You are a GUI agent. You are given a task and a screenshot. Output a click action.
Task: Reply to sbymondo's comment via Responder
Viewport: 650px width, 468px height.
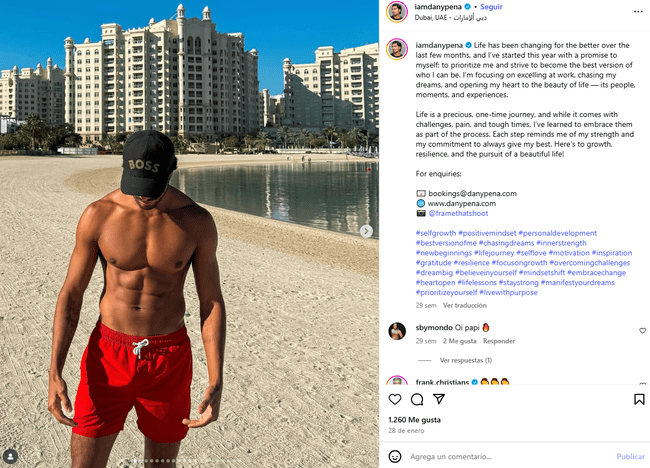(x=499, y=341)
